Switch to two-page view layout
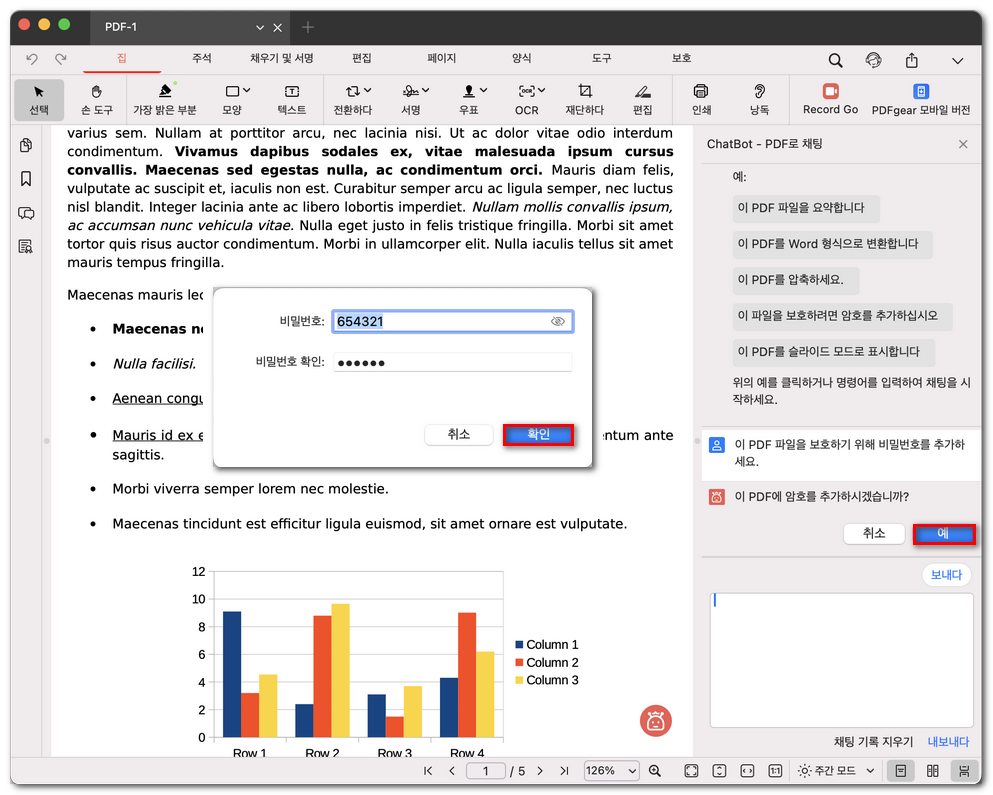 click(x=932, y=770)
